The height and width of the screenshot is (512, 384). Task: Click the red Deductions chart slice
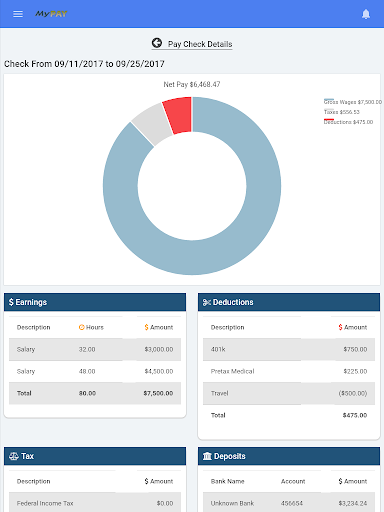(179, 114)
